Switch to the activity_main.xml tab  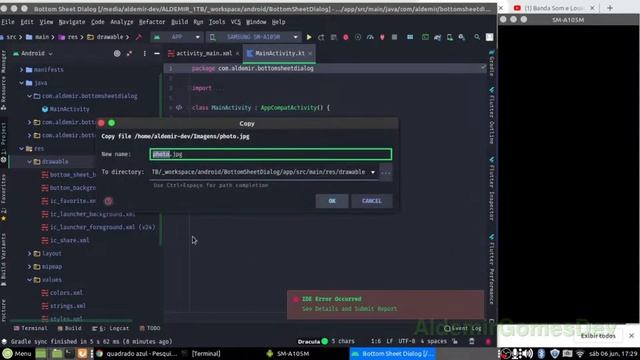[204, 53]
